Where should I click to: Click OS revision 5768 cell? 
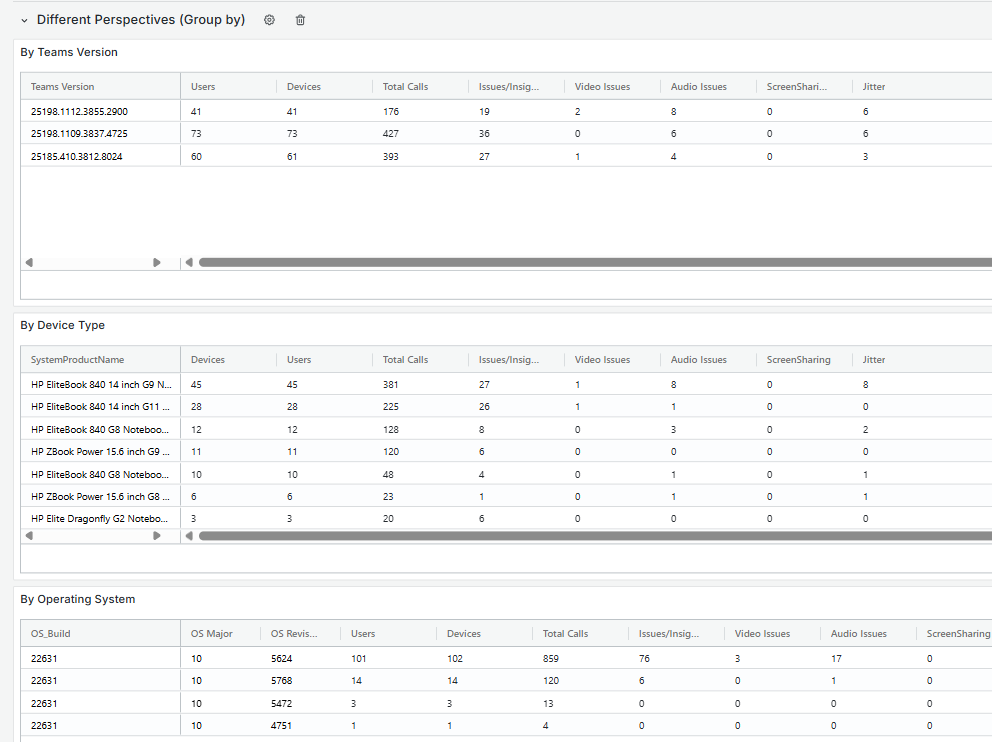pos(284,681)
